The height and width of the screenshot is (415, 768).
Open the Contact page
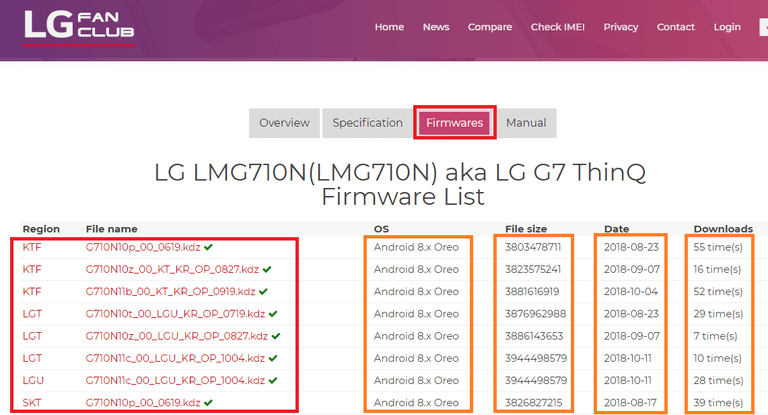point(675,27)
